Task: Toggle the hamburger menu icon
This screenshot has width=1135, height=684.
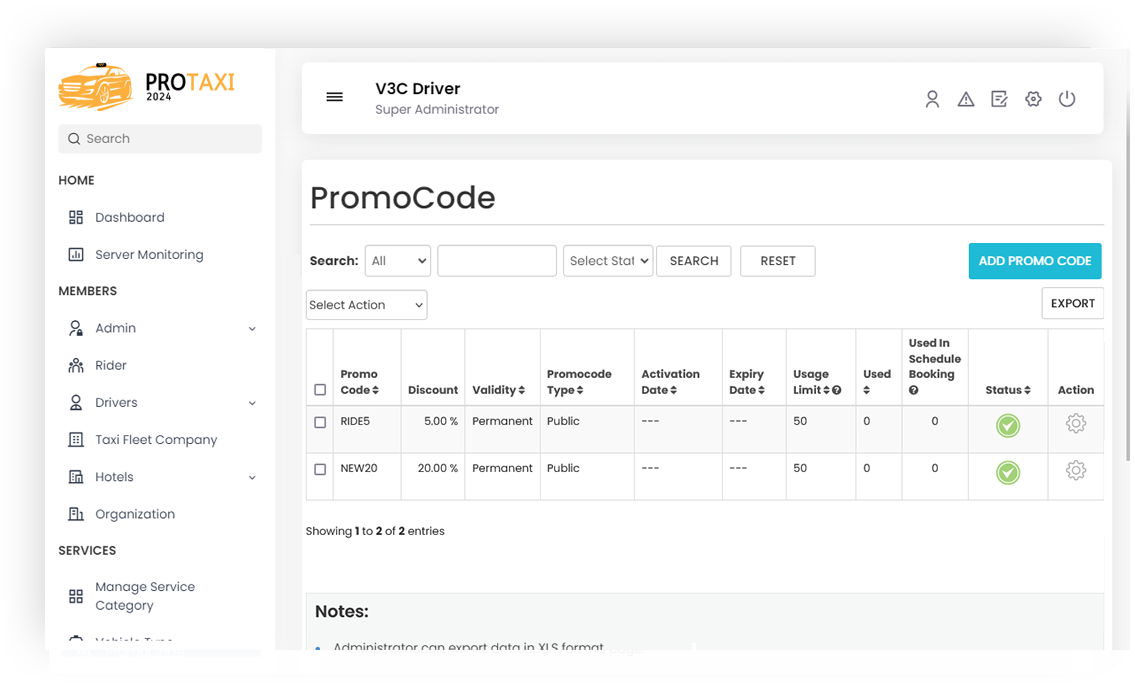Action: (334, 97)
